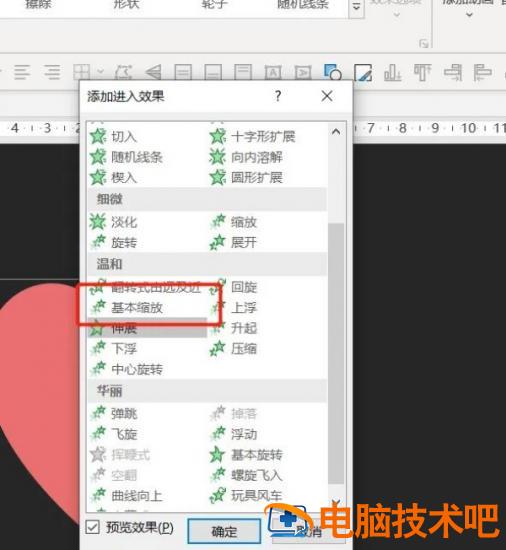Screen dimensions: 506x550
Task: Open the 效果选项 dropdown arrow in ribbon
Action: [397, 15]
